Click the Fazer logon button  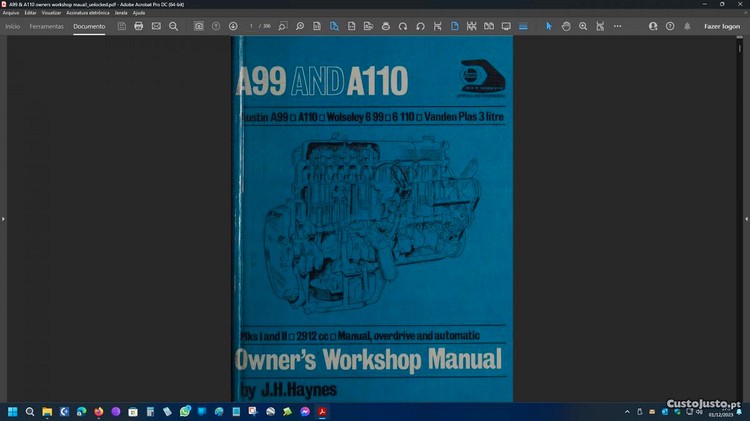(721, 26)
